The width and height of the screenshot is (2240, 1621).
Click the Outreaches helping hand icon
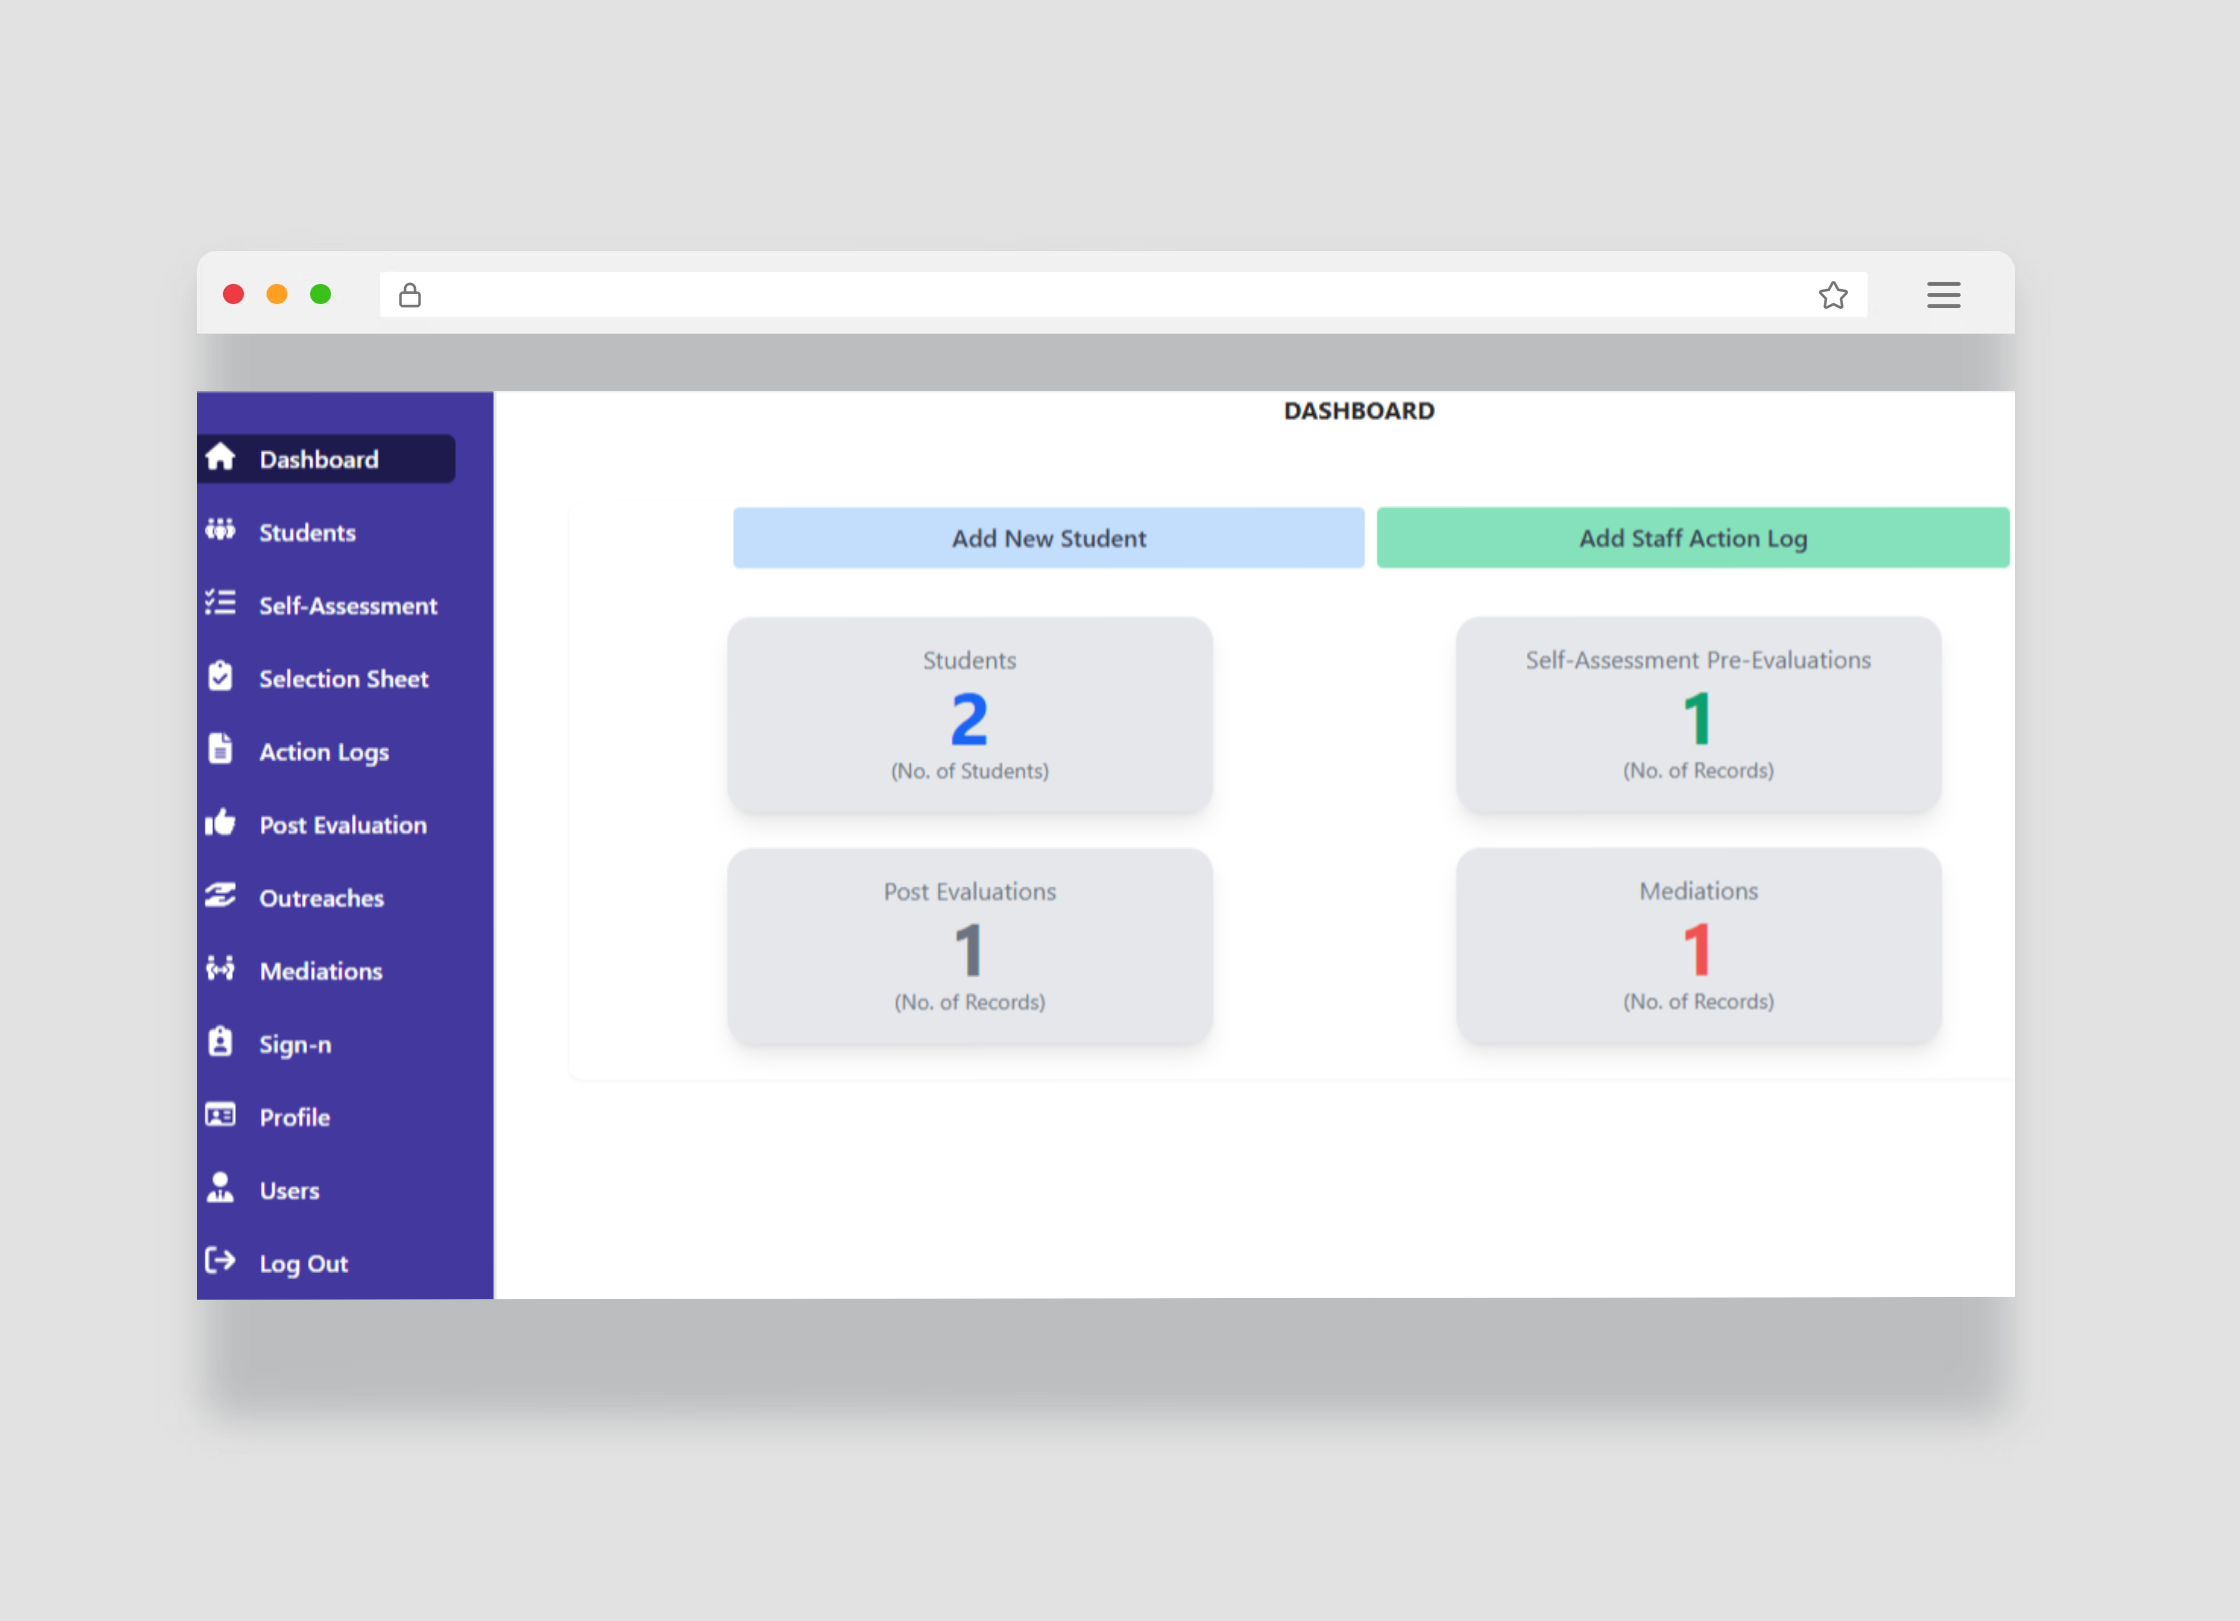[x=220, y=896]
